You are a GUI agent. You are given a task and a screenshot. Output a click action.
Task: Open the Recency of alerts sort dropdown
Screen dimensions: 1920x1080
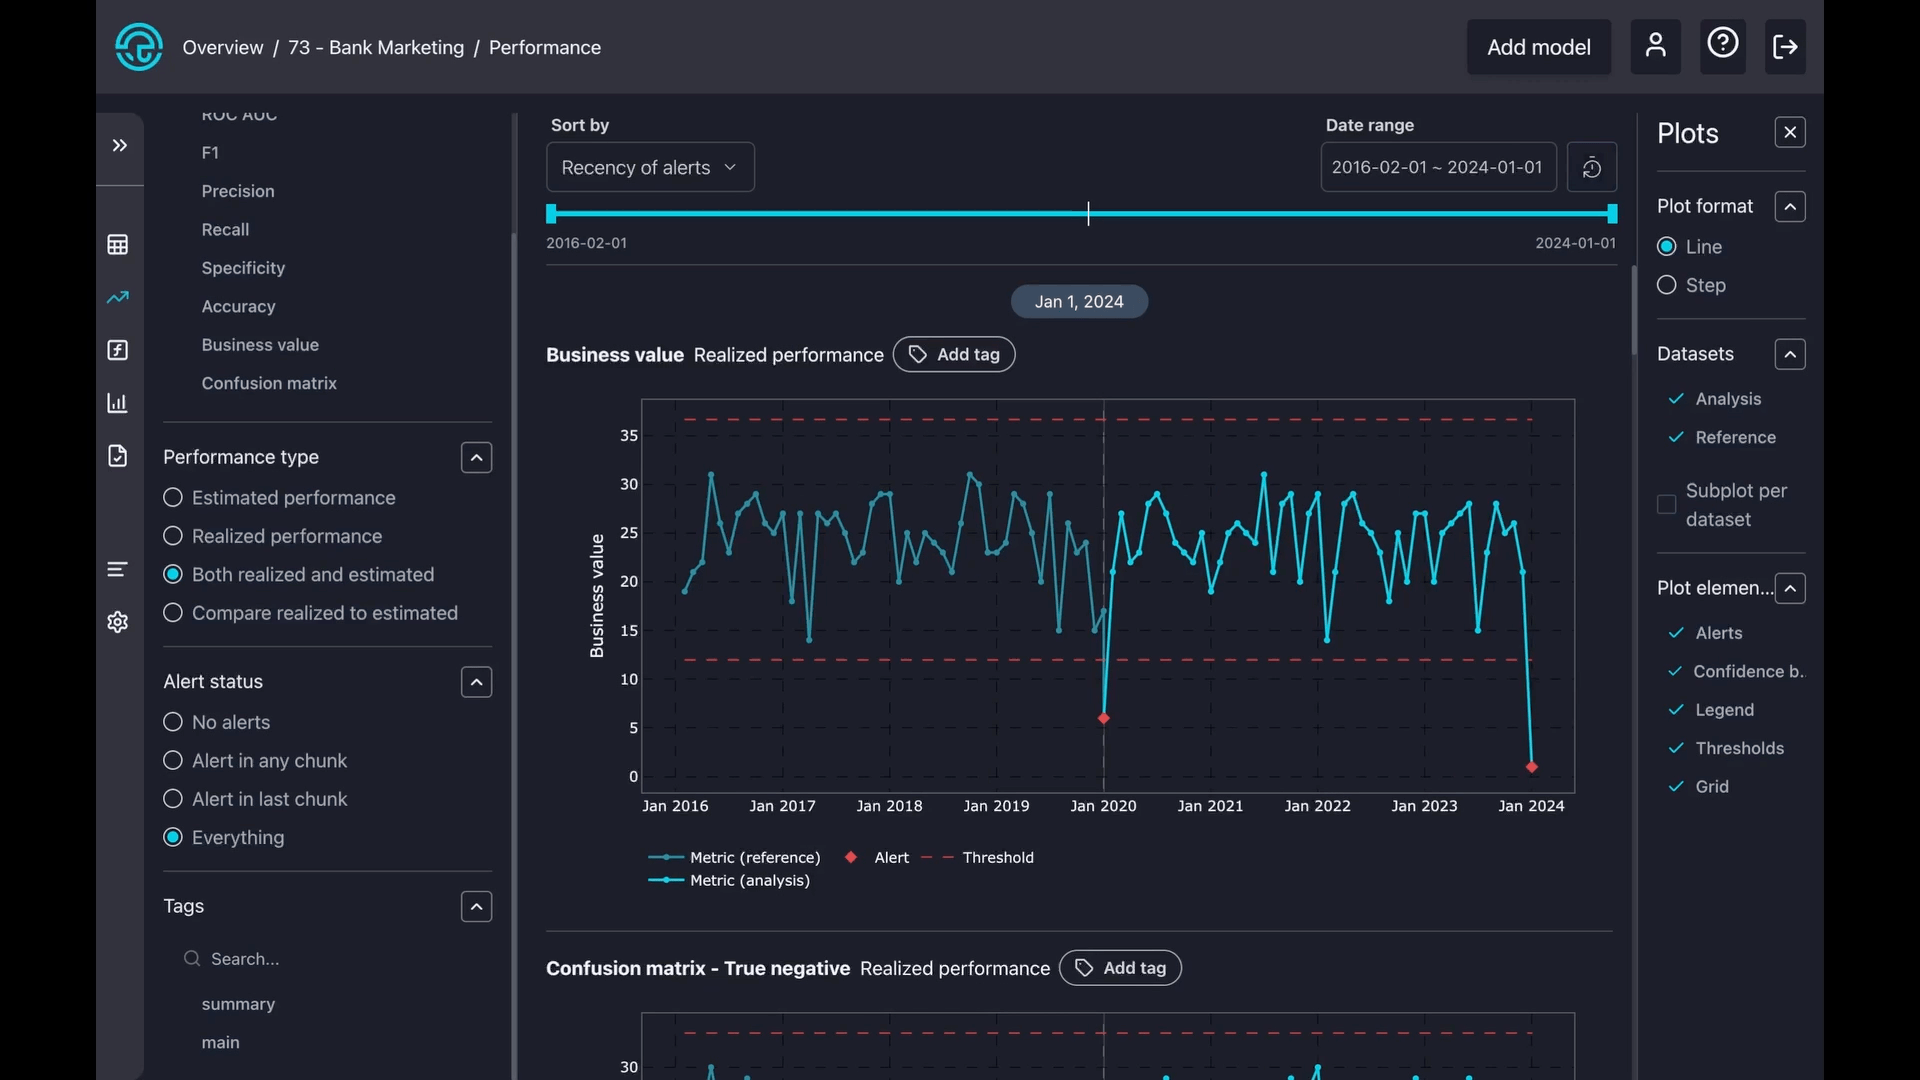point(650,168)
